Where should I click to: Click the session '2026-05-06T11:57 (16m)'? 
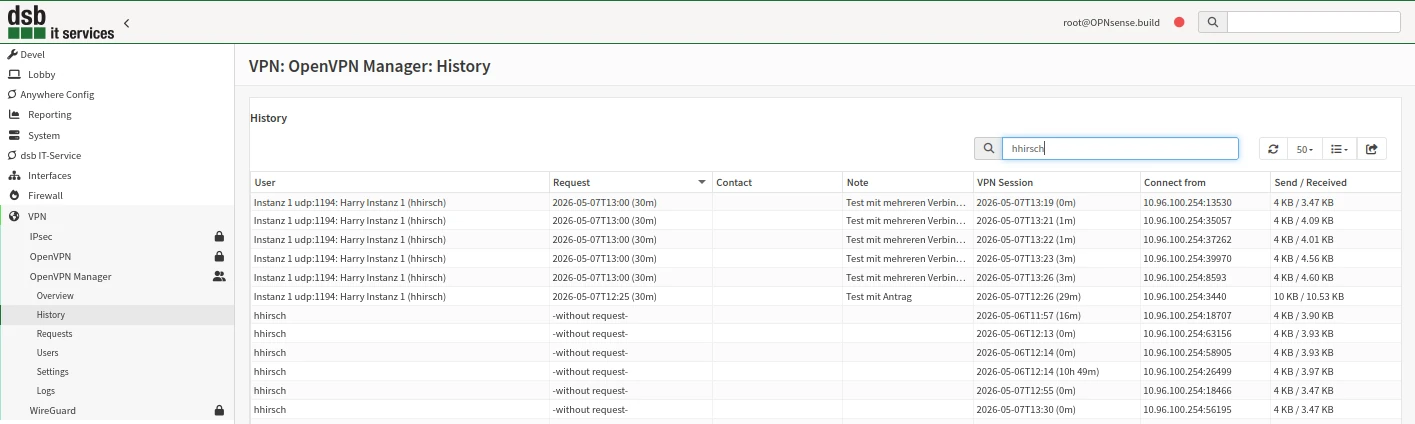[x=1029, y=315]
